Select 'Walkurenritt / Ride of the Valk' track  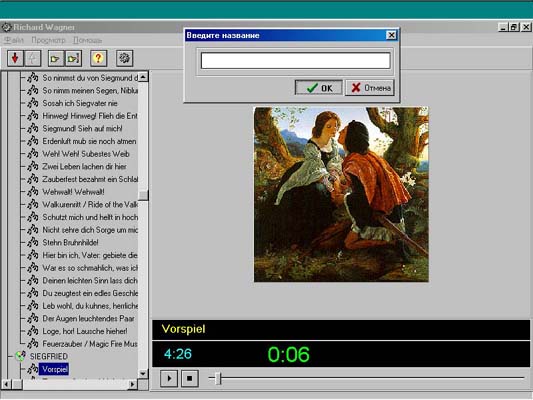(90, 204)
